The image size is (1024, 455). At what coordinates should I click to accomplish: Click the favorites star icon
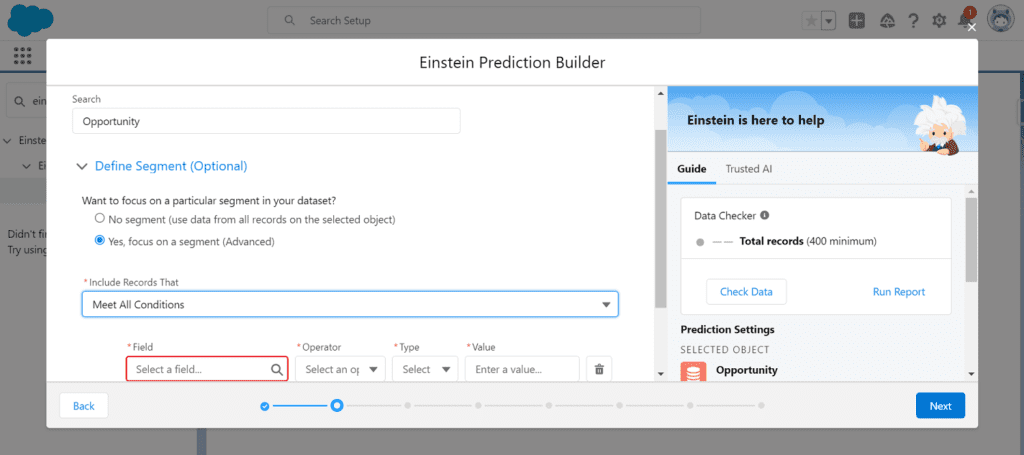[x=810, y=21]
